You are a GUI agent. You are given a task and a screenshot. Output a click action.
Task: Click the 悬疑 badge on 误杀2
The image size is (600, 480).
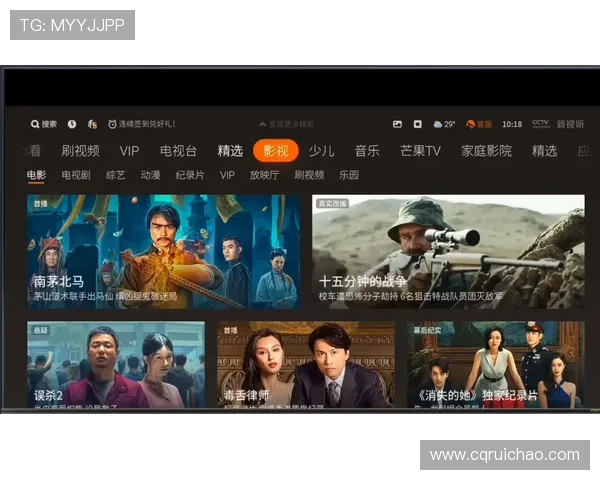point(40,330)
